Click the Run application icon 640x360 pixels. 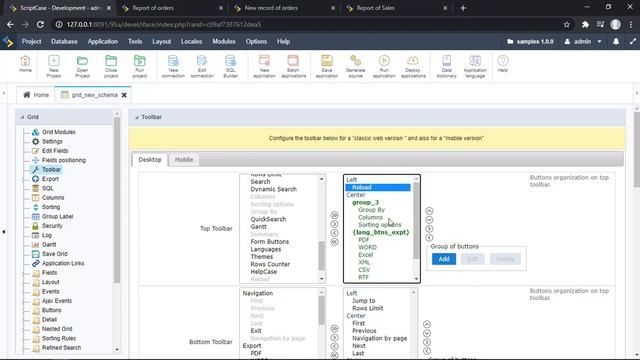pyautogui.click(x=384, y=67)
